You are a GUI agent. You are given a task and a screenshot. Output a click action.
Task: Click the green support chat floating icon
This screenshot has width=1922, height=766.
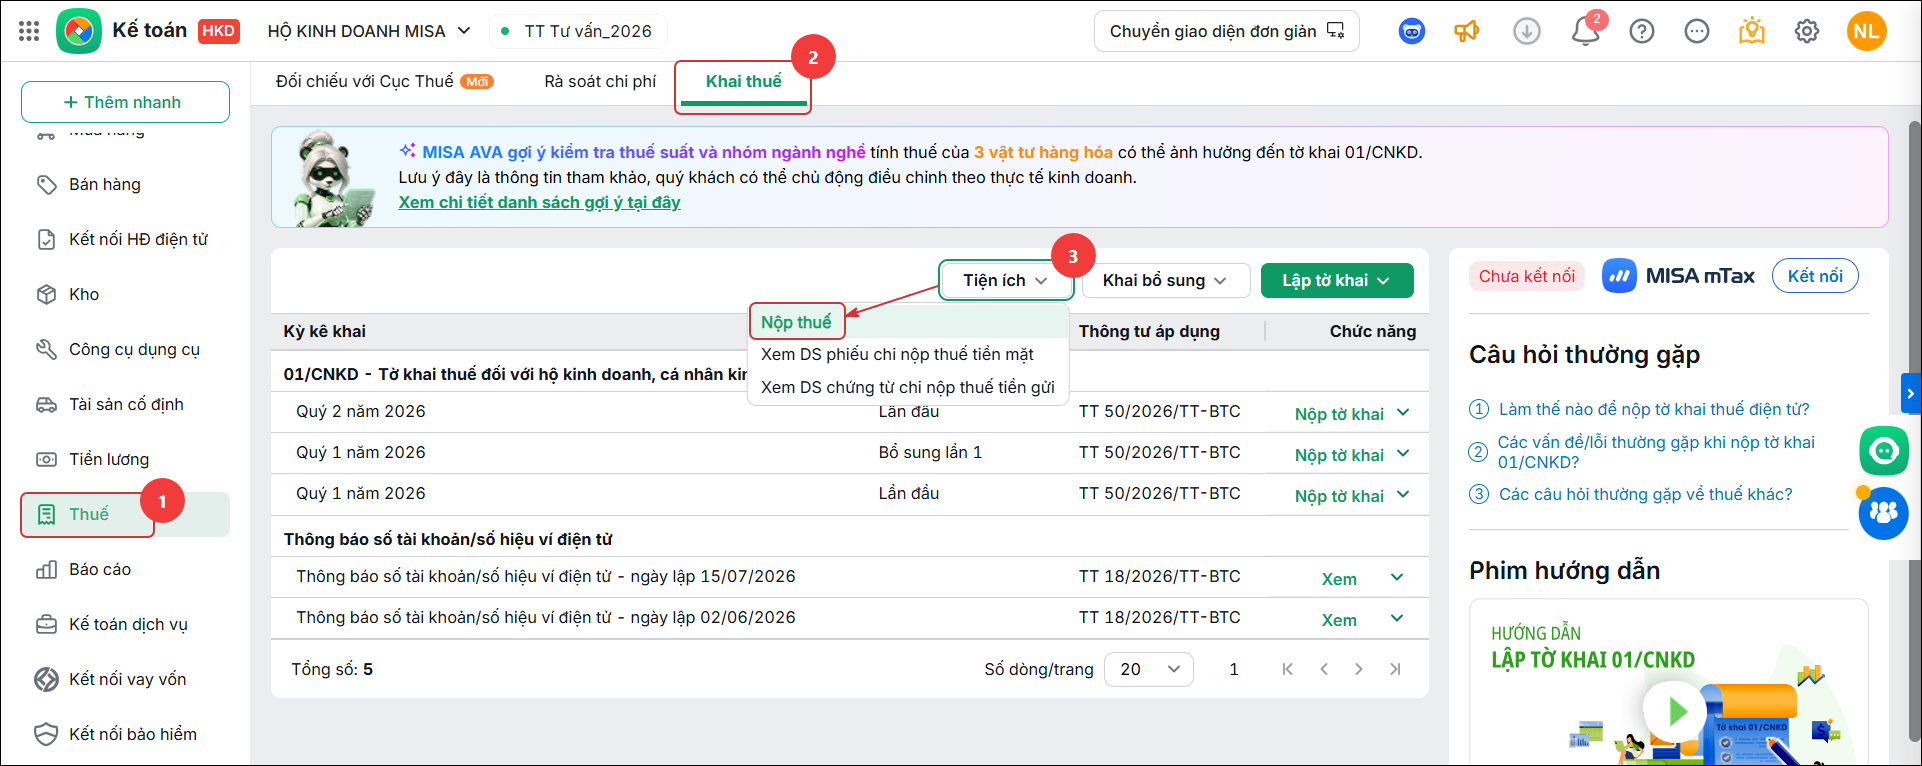[x=1884, y=451]
